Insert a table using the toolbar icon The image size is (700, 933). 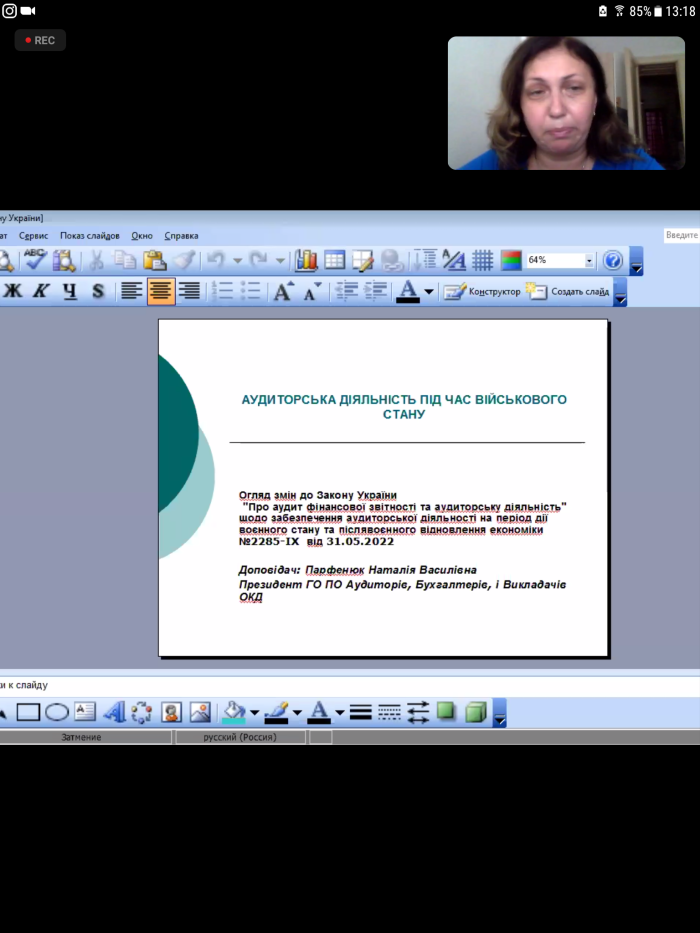click(x=334, y=261)
